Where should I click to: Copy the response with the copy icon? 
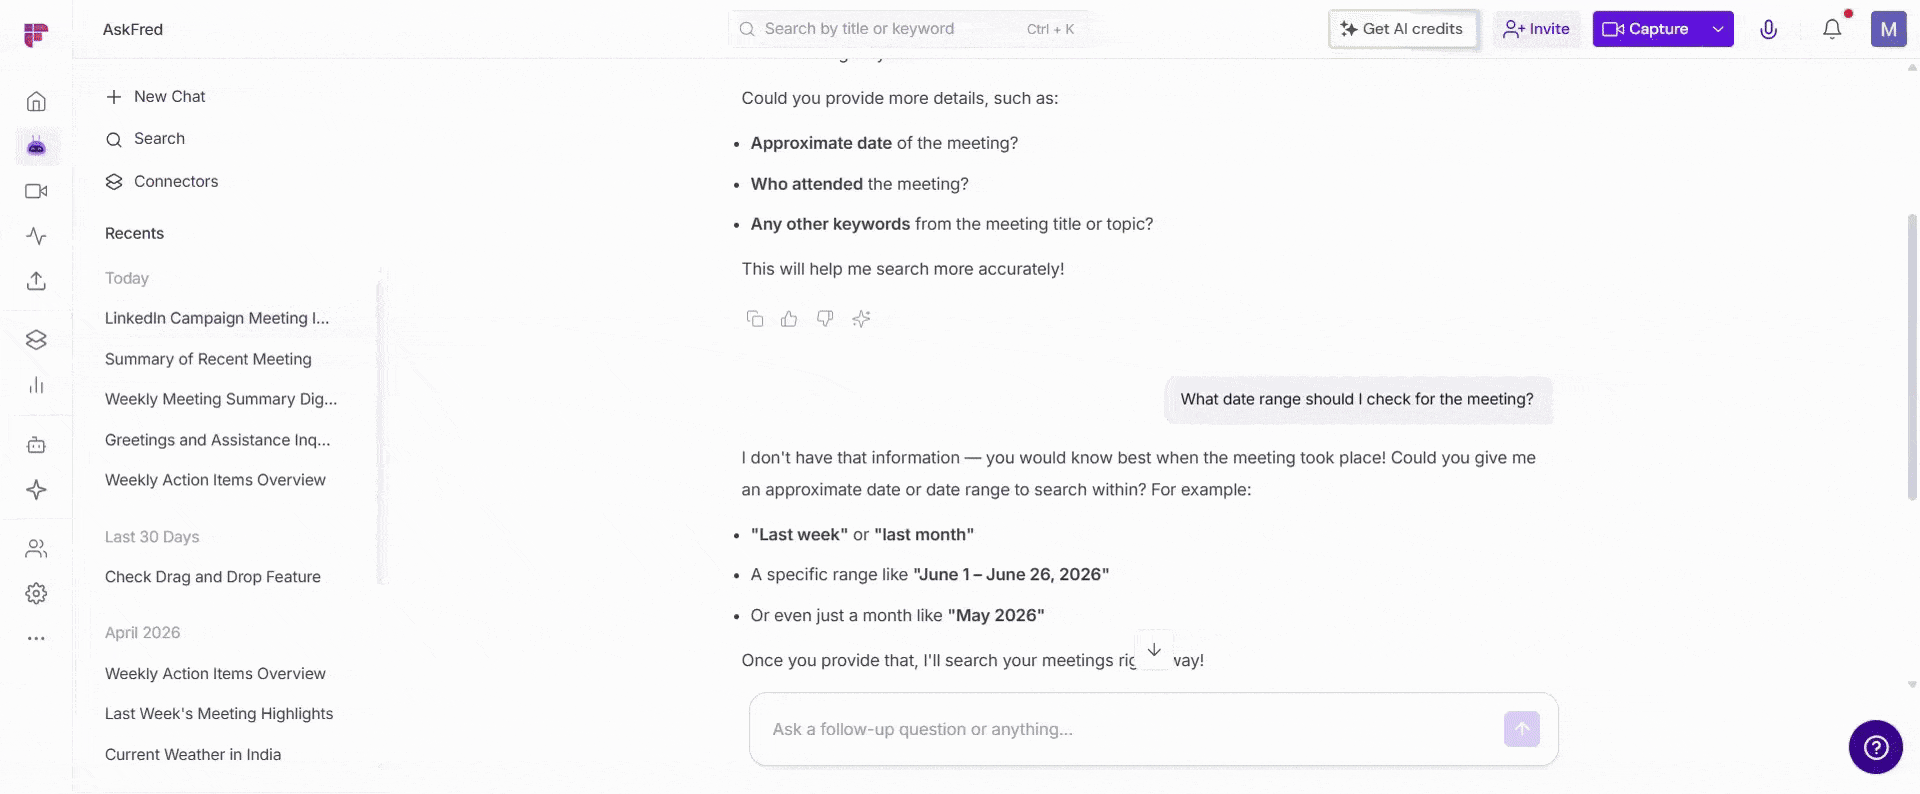755,319
